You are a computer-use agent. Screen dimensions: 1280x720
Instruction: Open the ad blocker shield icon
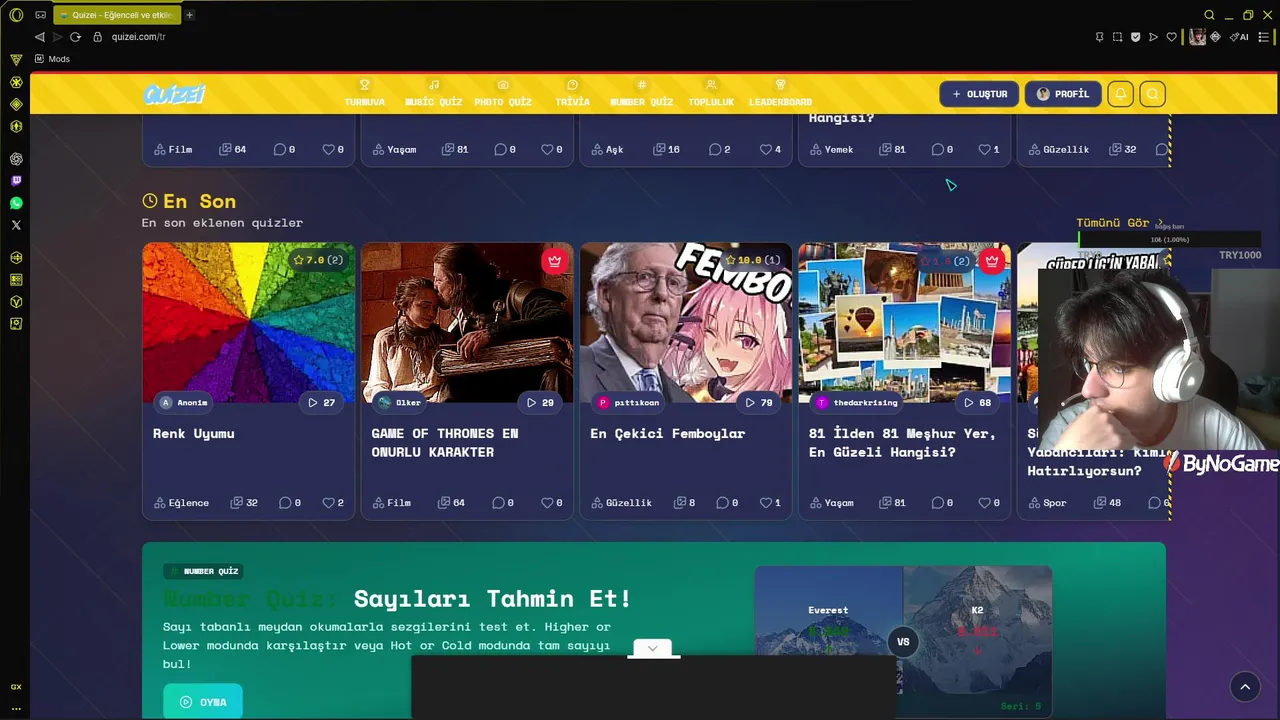(x=1135, y=37)
